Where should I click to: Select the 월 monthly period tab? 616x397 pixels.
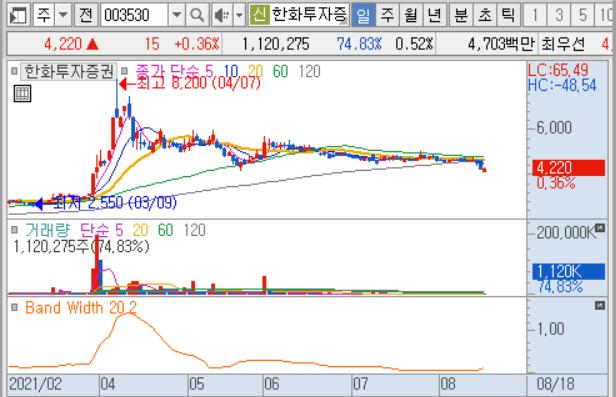(x=411, y=15)
